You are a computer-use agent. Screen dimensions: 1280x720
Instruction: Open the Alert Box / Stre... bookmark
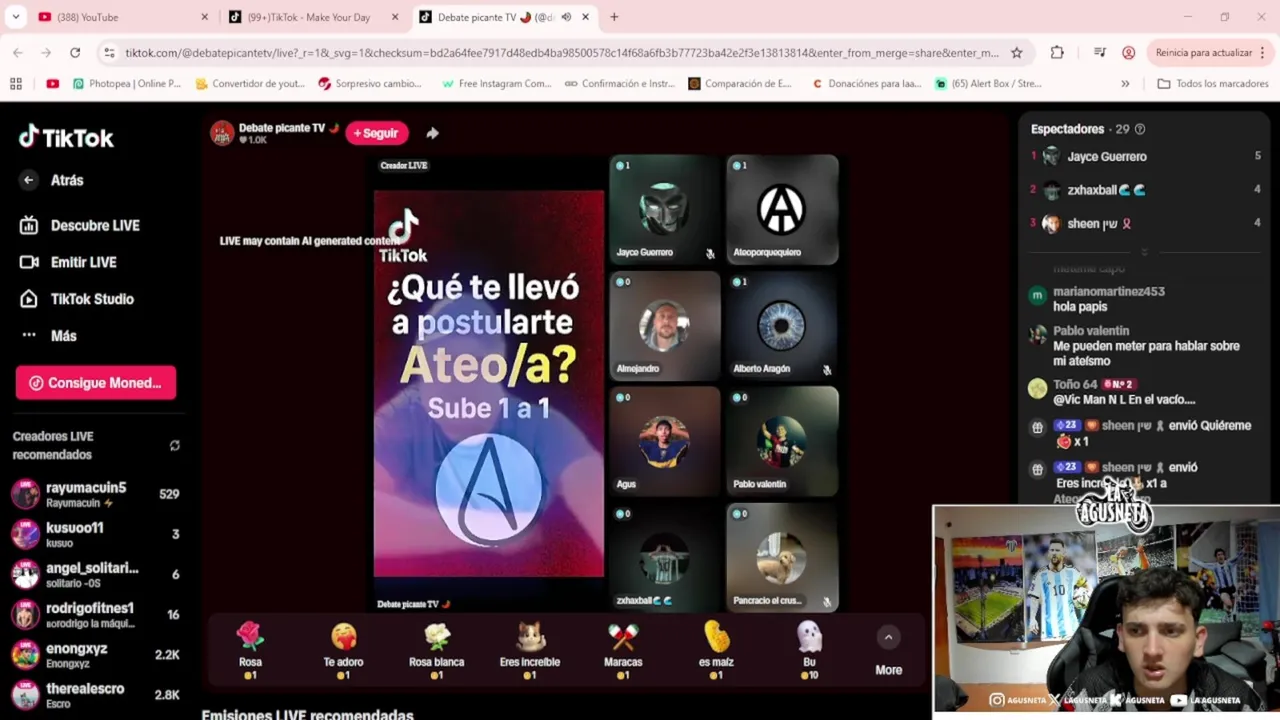point(988,84)
